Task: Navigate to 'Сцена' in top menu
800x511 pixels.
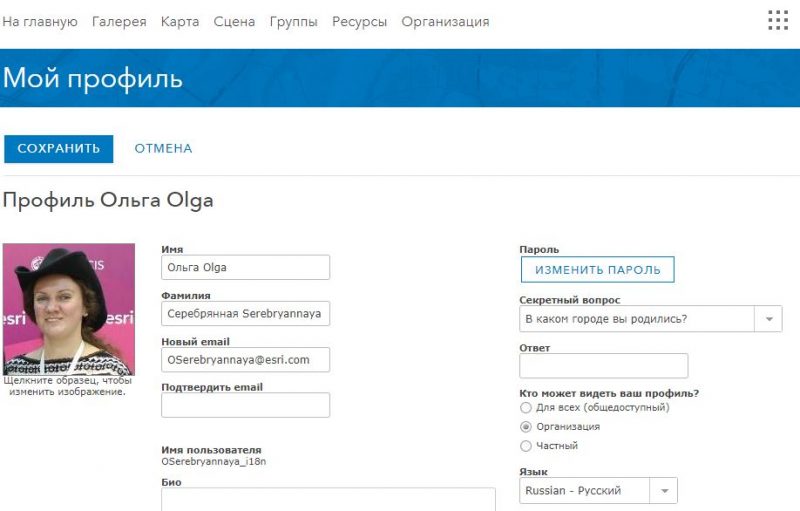Action: click(x=234, y=22)
